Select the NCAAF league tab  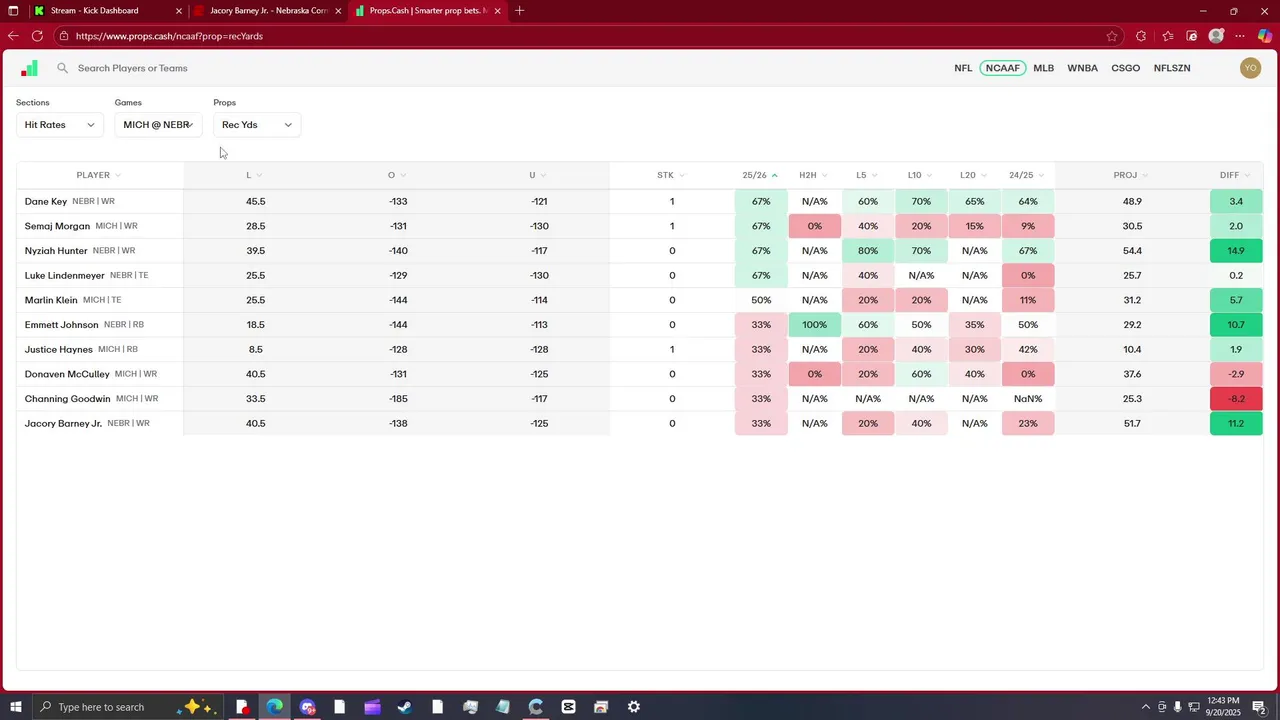pos(1003,68)
